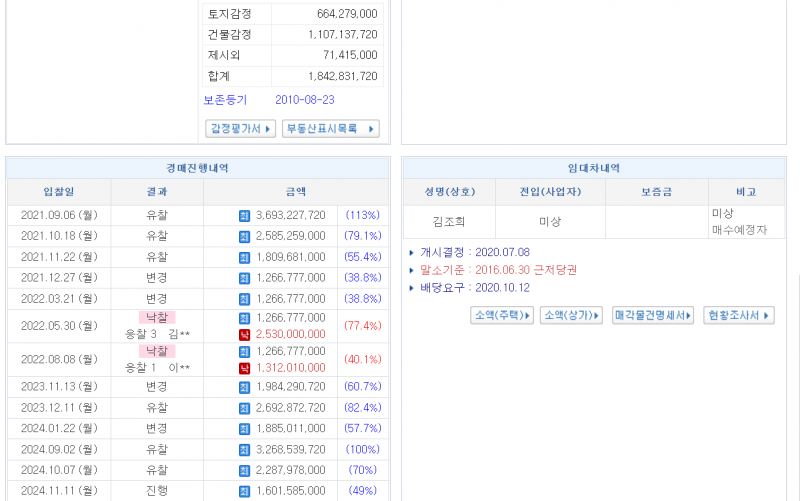The height and width of the screenshot is (501, 800).
Task: Click the blue 최 icon beside 1,809,681,000
Action: tap(244, 257)
